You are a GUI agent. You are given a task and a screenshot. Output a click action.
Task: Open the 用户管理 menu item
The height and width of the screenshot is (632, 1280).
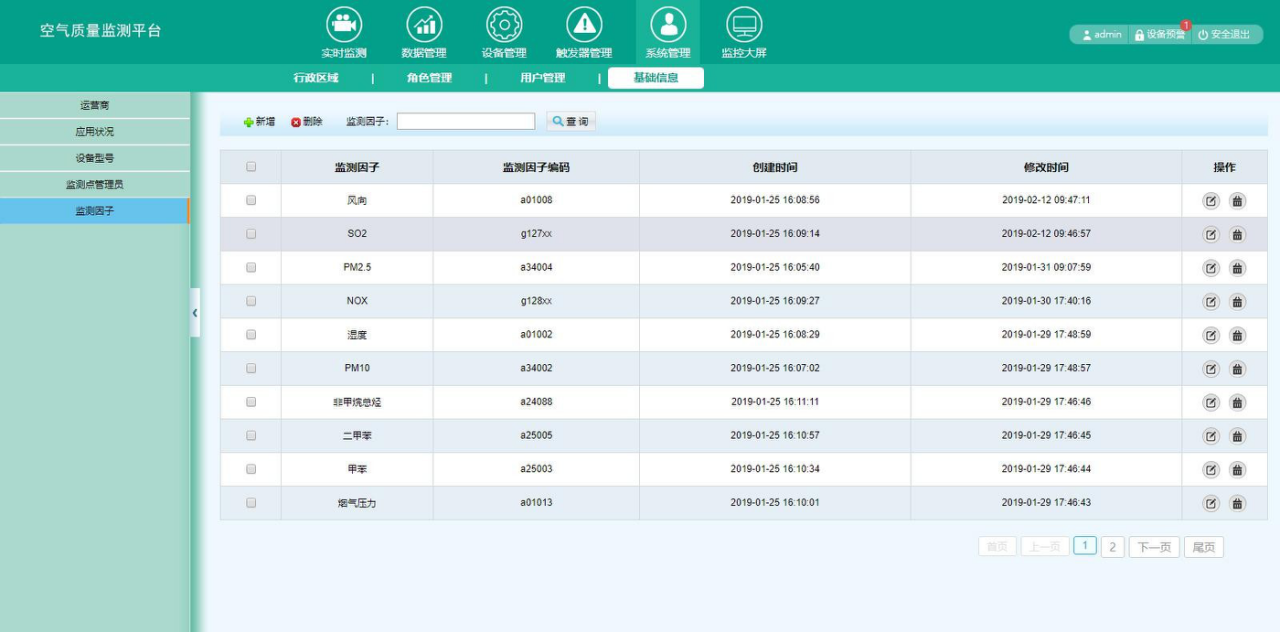545,76
